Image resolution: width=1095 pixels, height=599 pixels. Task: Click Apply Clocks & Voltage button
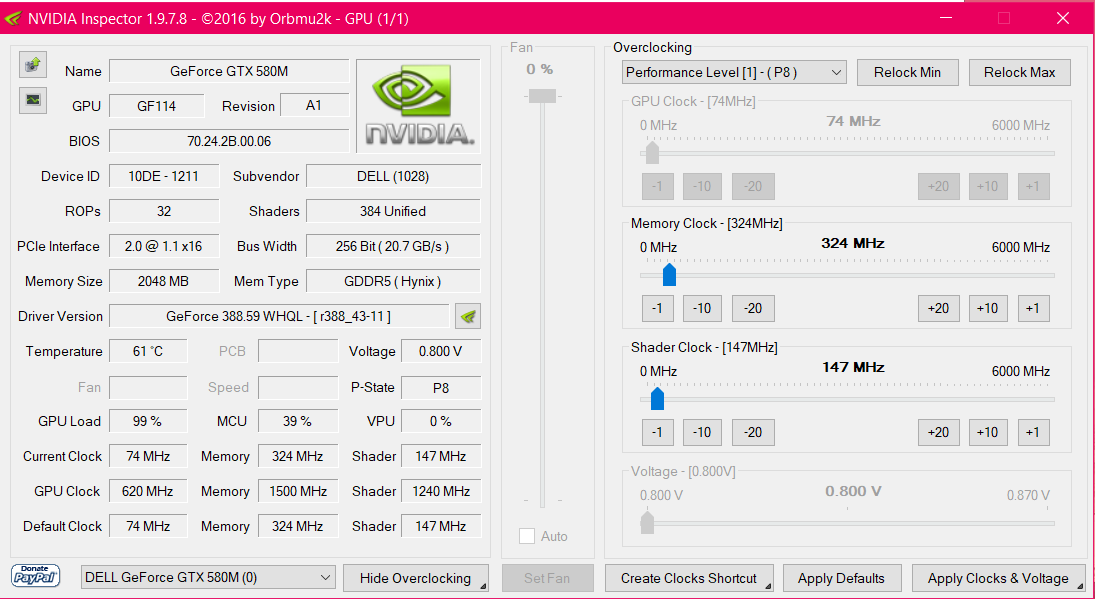point(998,578)
